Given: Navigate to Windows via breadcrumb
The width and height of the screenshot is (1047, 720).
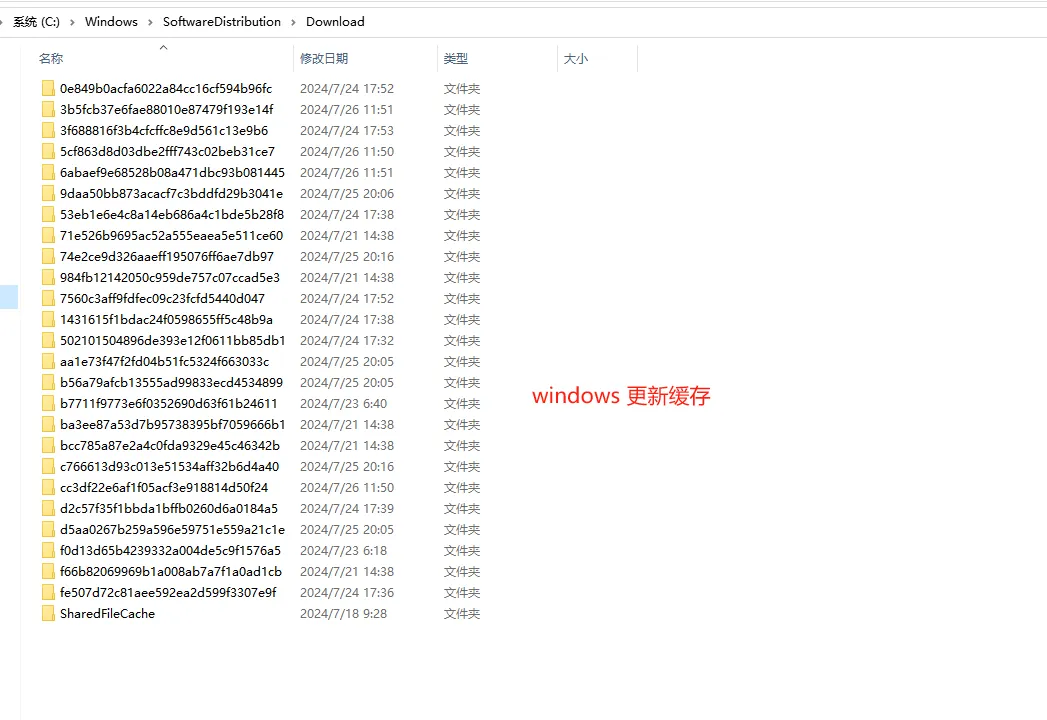Looking at the screenshot, I should [x=111, y=21].
